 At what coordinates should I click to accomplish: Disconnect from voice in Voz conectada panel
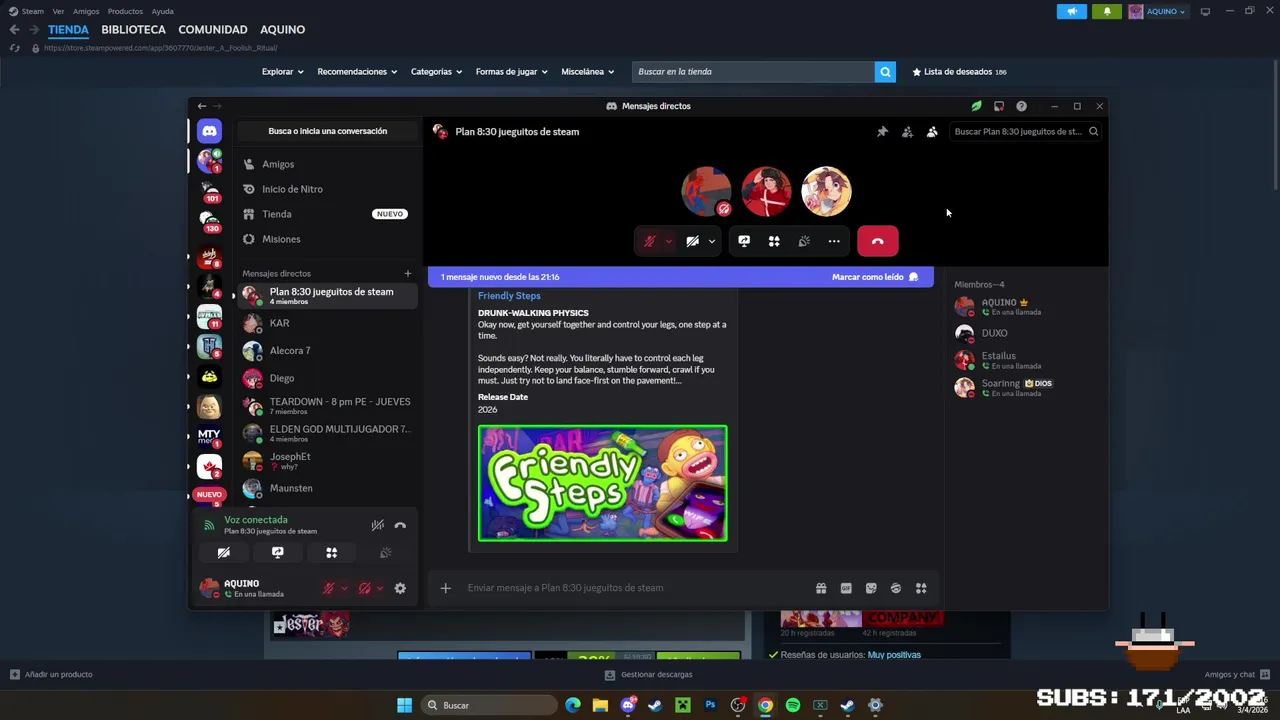[x=400, y=525]
